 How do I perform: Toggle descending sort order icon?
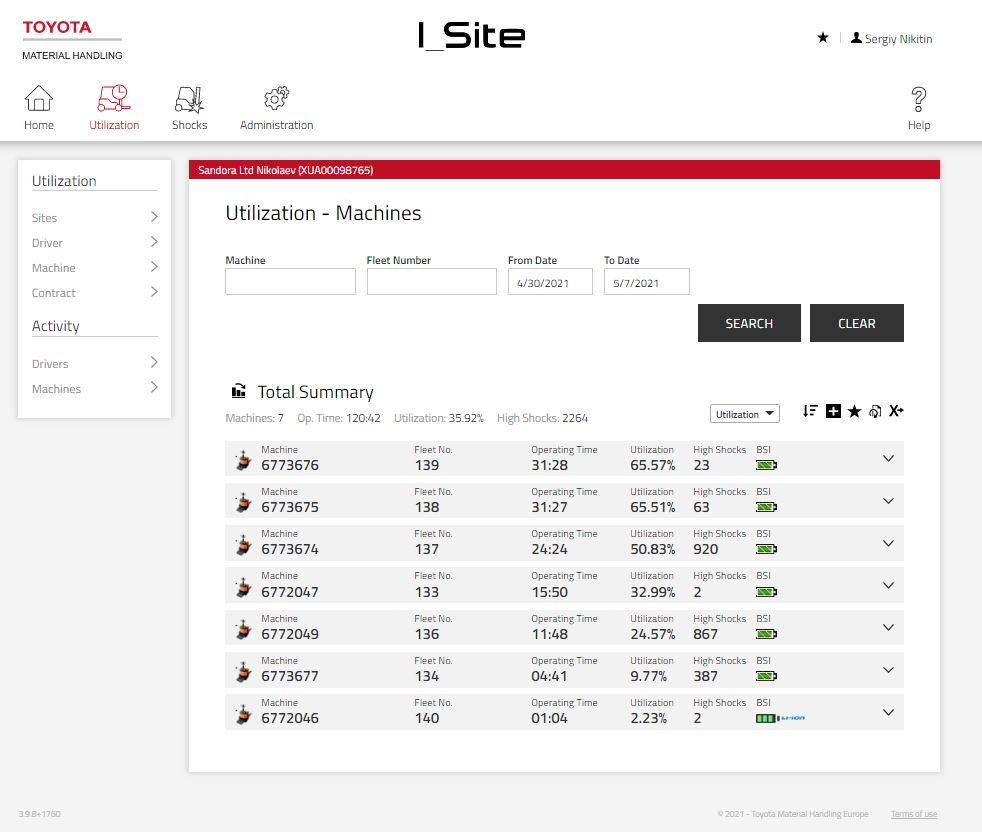click(810, 411)
